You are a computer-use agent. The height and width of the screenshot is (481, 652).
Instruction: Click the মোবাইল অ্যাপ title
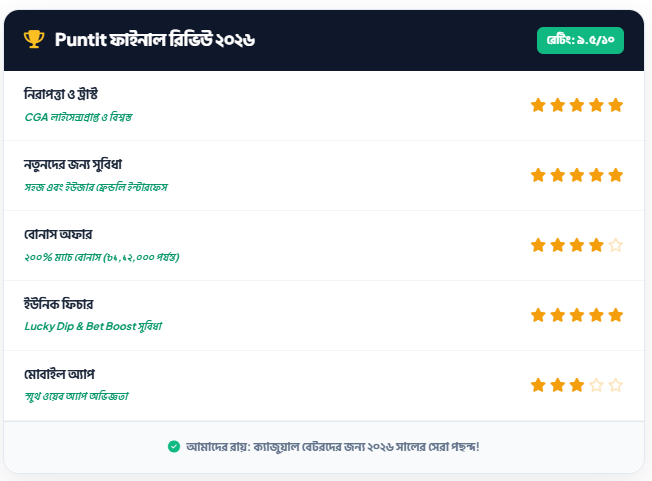coord(59,374)
